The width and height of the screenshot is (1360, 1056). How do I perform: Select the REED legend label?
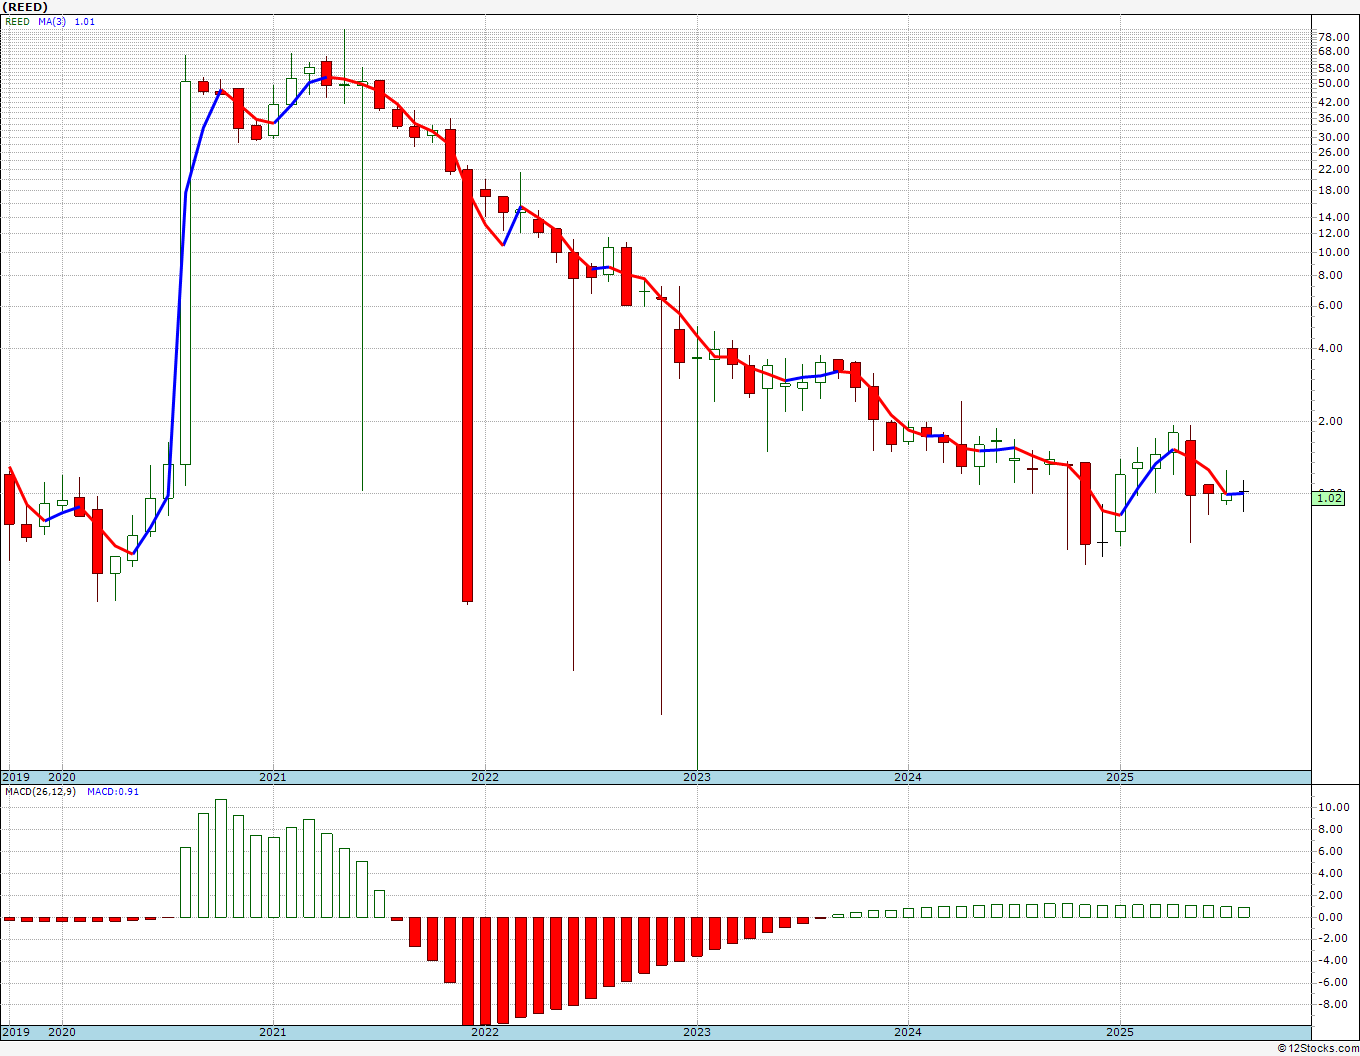coord(17,21)
